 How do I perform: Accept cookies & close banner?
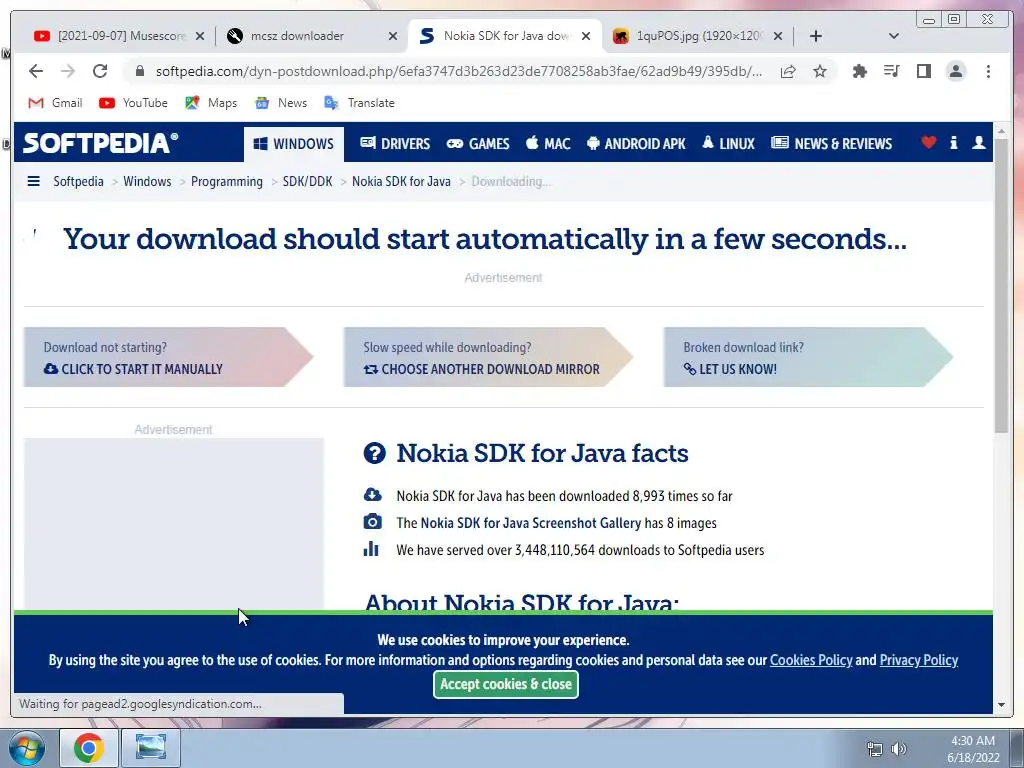(505, 684)
